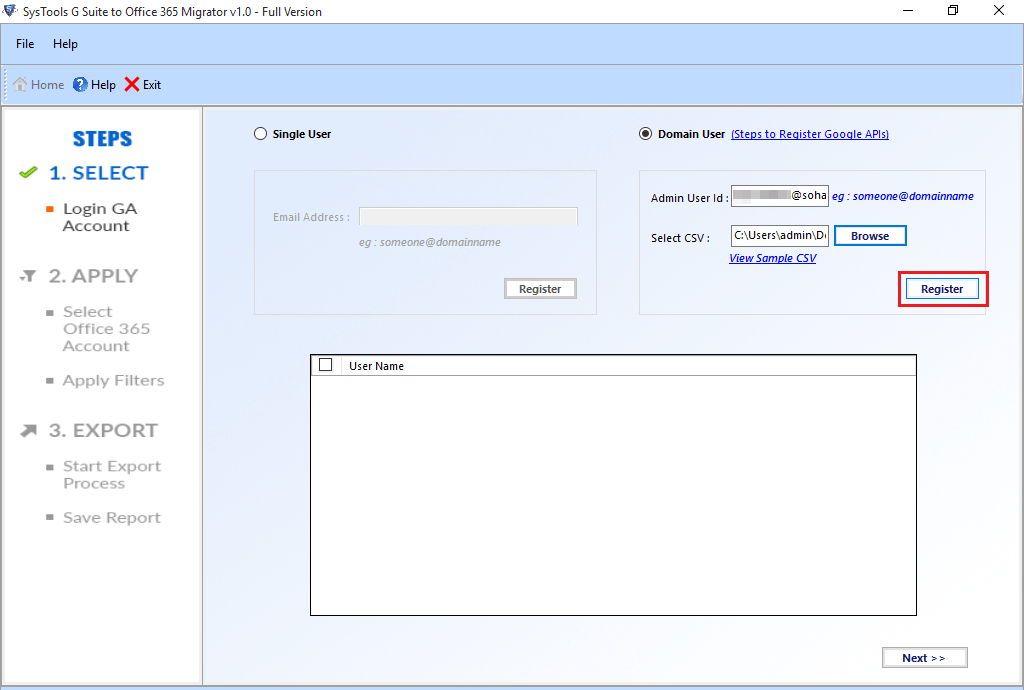Click the Select Office 365 Account step

106,329
